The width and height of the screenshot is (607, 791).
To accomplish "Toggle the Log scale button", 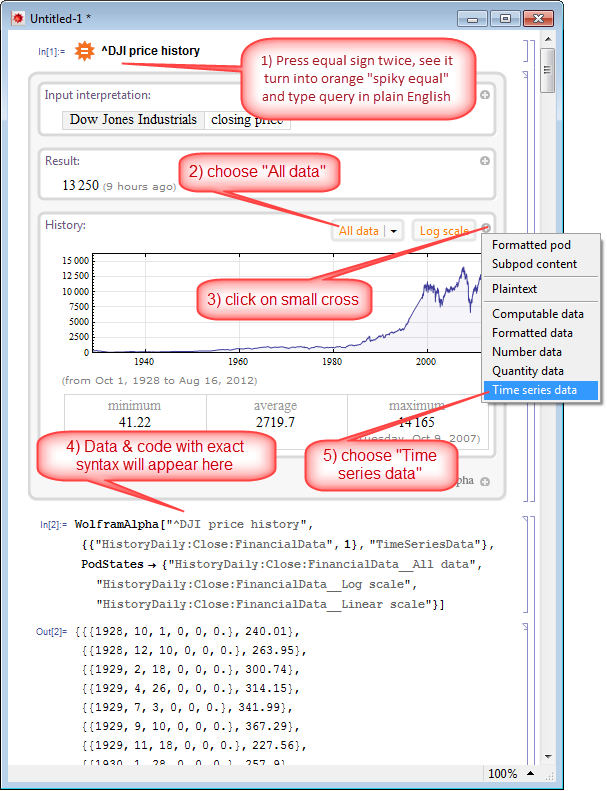I will (444, 231).
